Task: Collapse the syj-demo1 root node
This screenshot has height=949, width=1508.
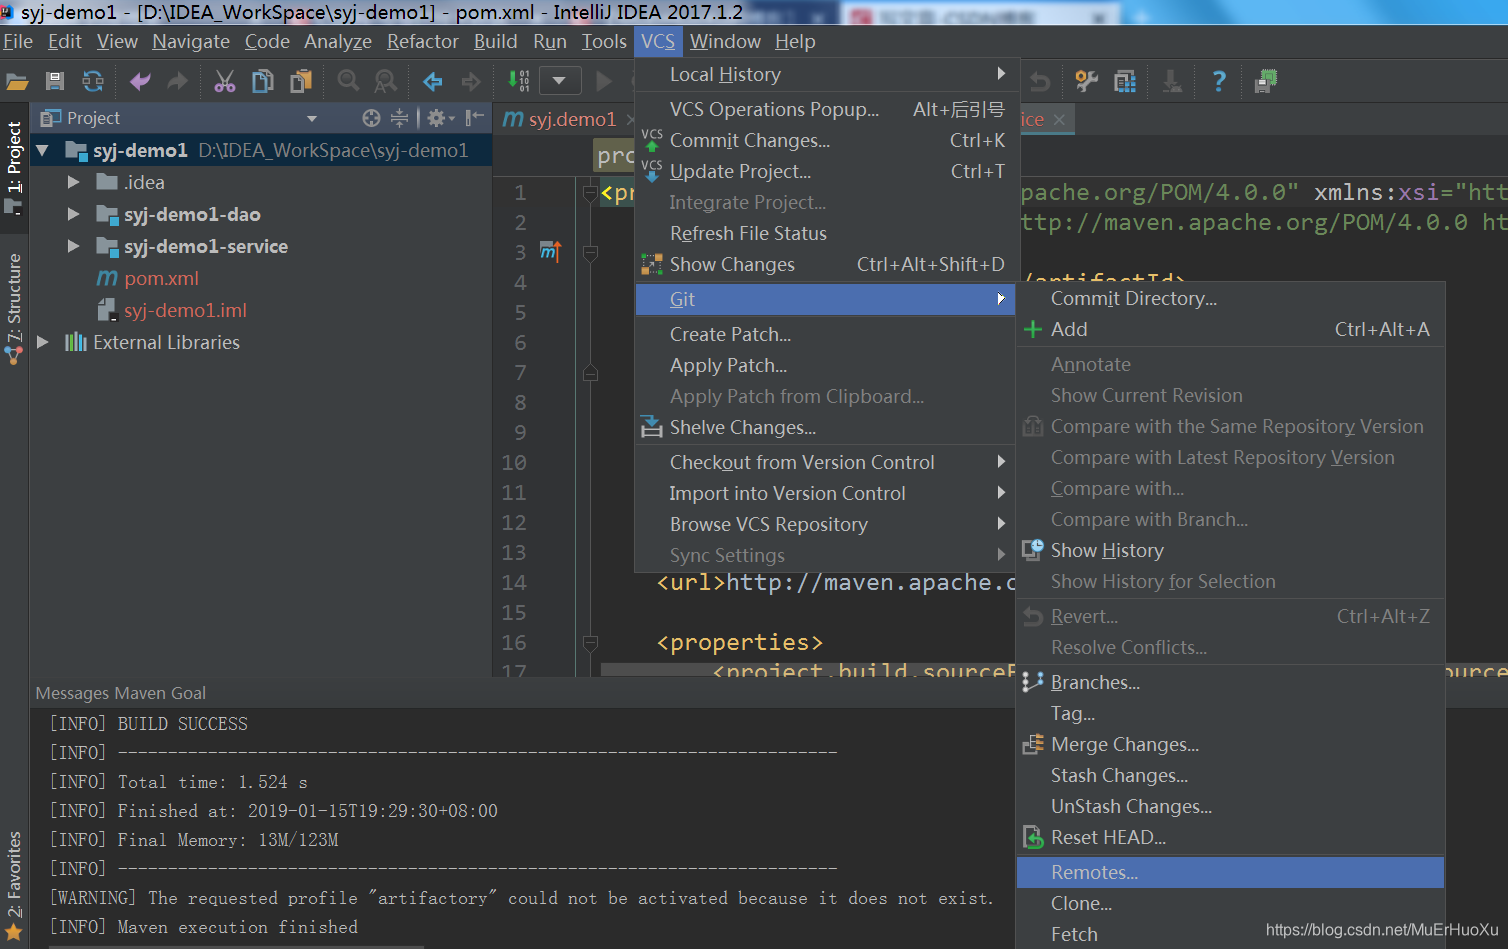Action: coord(42,151)
